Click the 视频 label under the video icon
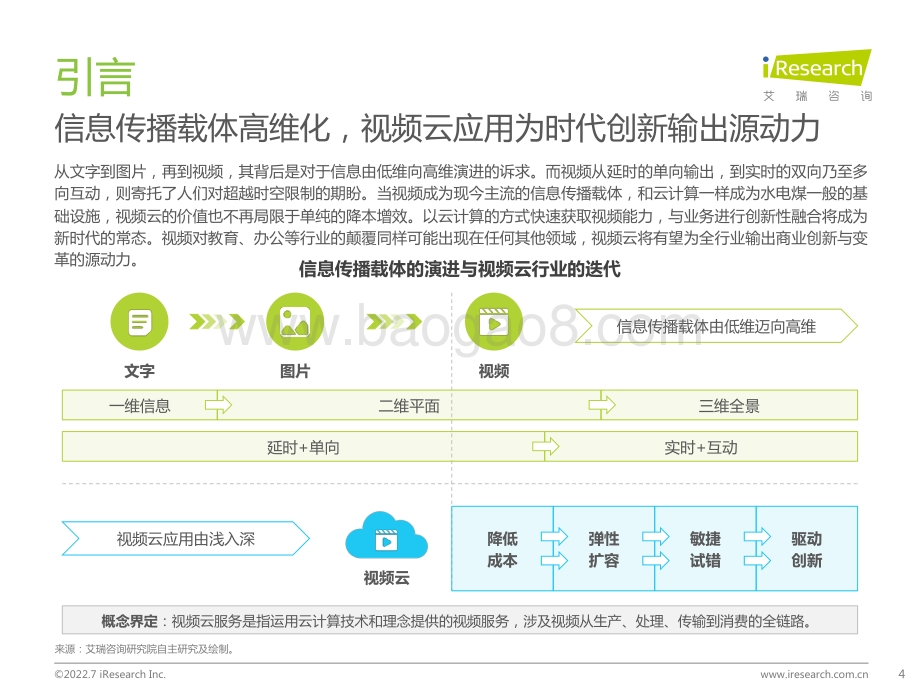This screenshot has height=690, width=920. coord(493,371)
